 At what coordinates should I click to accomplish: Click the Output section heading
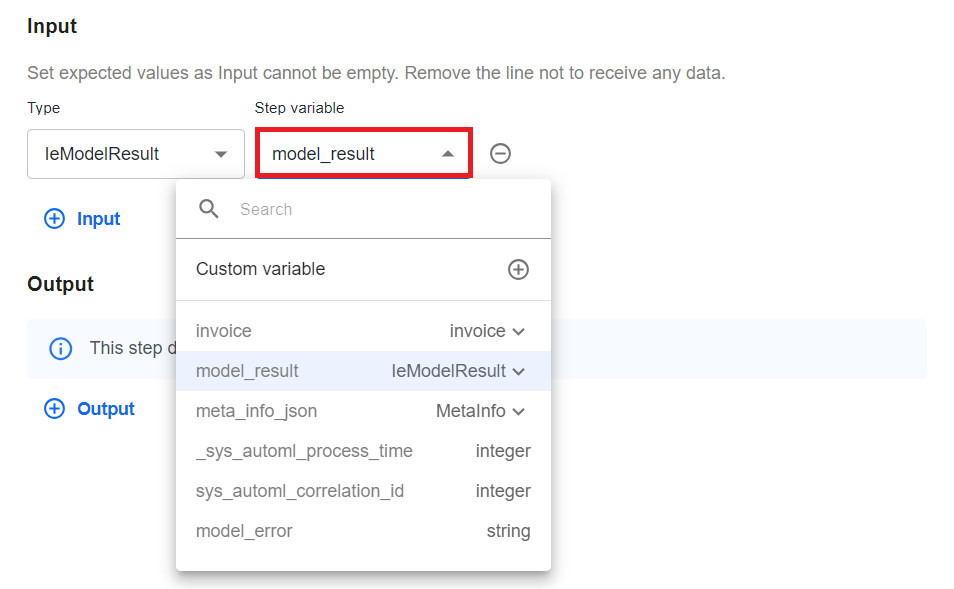pyautogui.click(x=60, y=284)
